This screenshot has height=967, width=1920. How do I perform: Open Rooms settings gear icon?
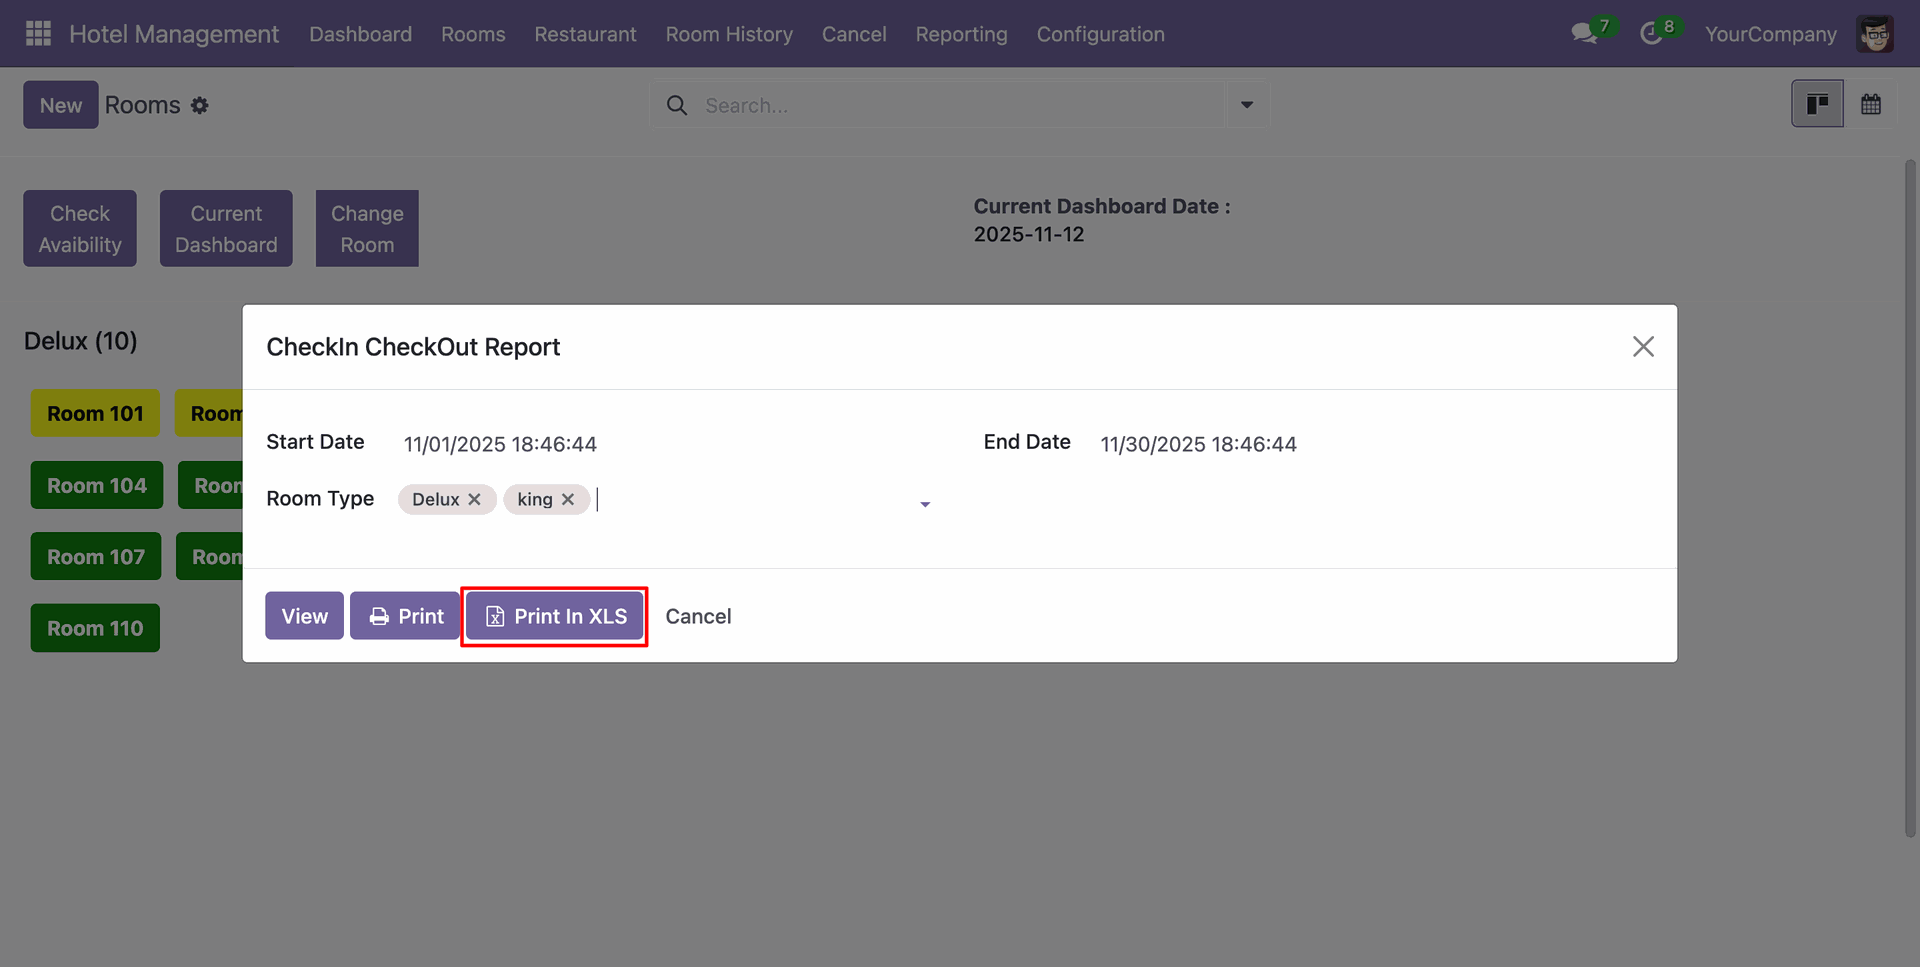coord(200,105)
